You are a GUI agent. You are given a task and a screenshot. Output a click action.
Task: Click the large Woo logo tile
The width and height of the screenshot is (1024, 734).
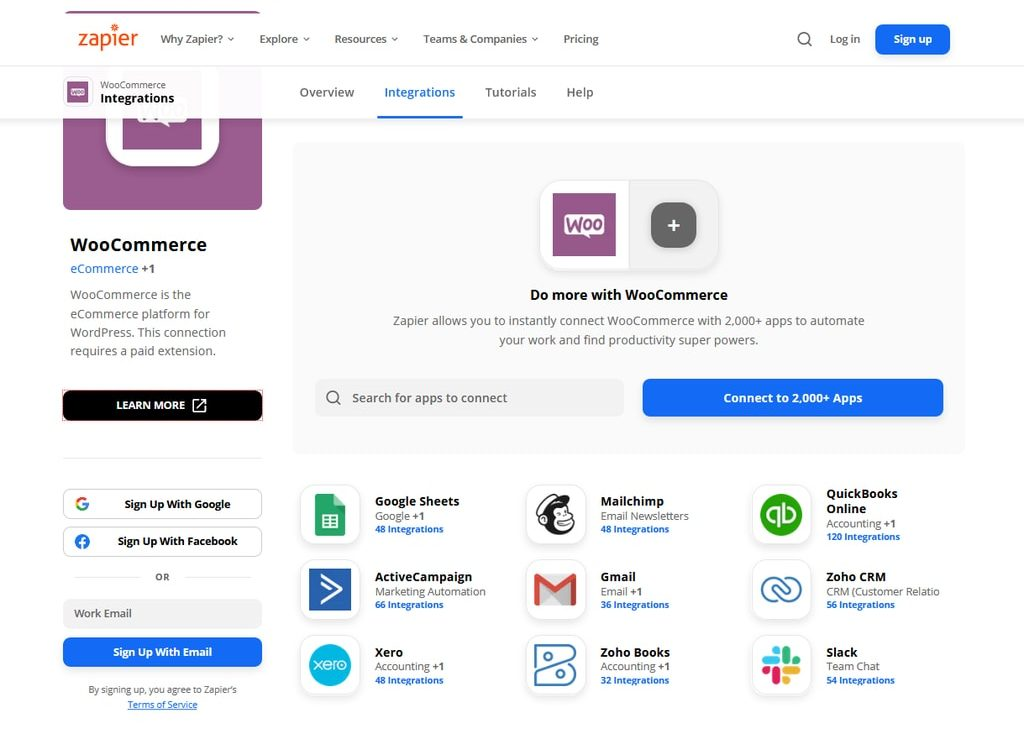pyautogui.click(x=584, y=225)
